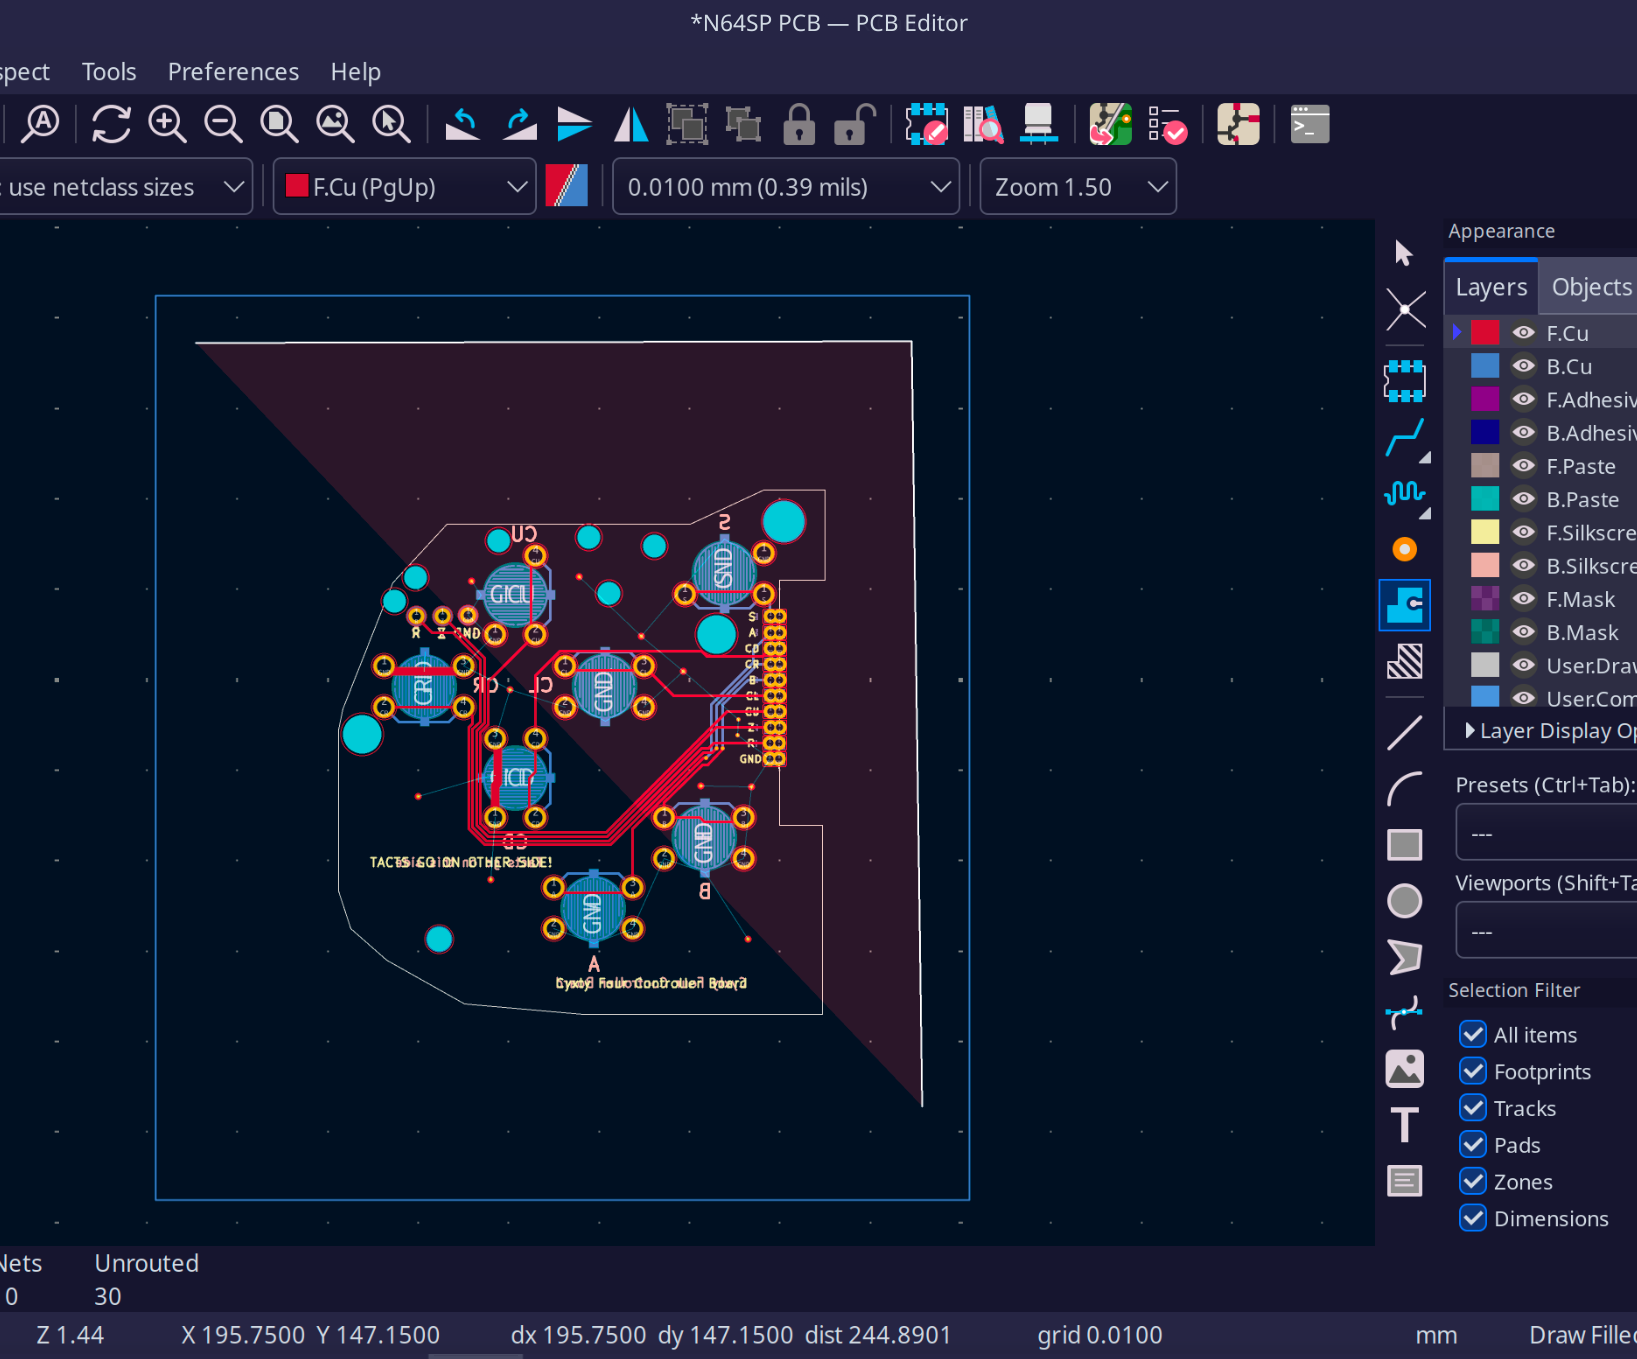Viewport: 1637px width, 1359px height.
Task: Select the B.Paste layer row
Action: [x=1541, y=499]
